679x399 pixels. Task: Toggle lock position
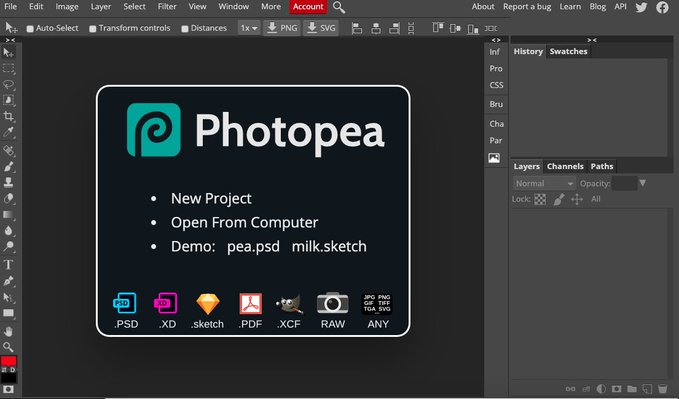tap(577, 199)
